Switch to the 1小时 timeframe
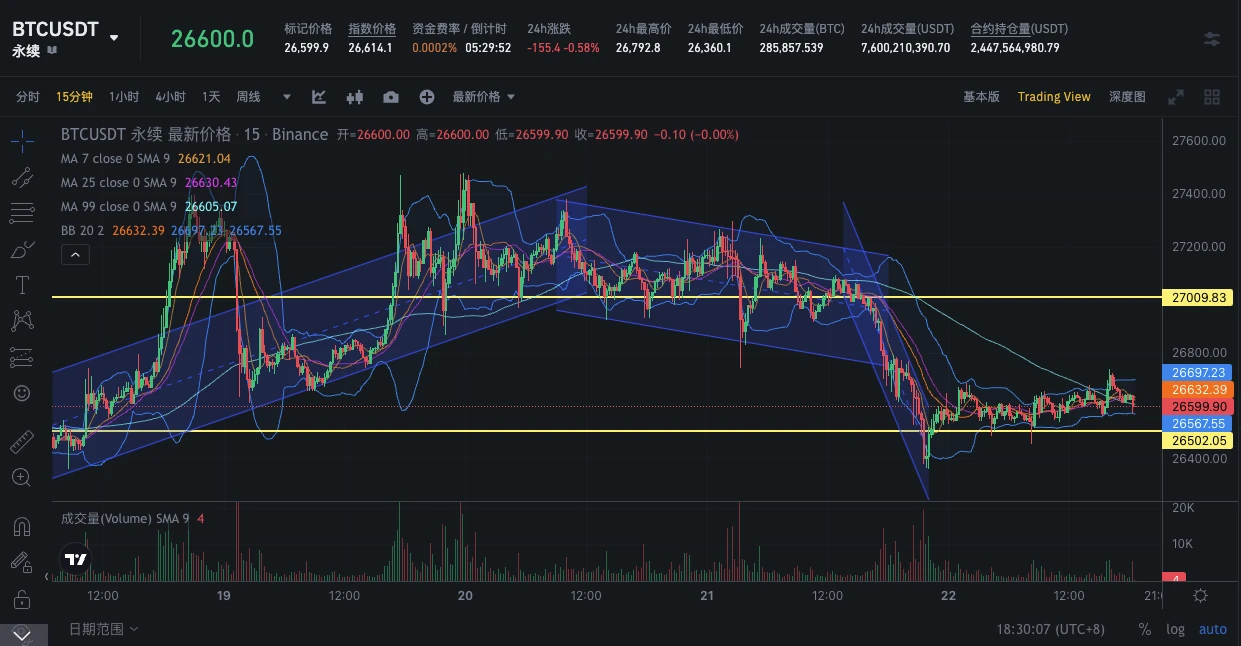 124,97
